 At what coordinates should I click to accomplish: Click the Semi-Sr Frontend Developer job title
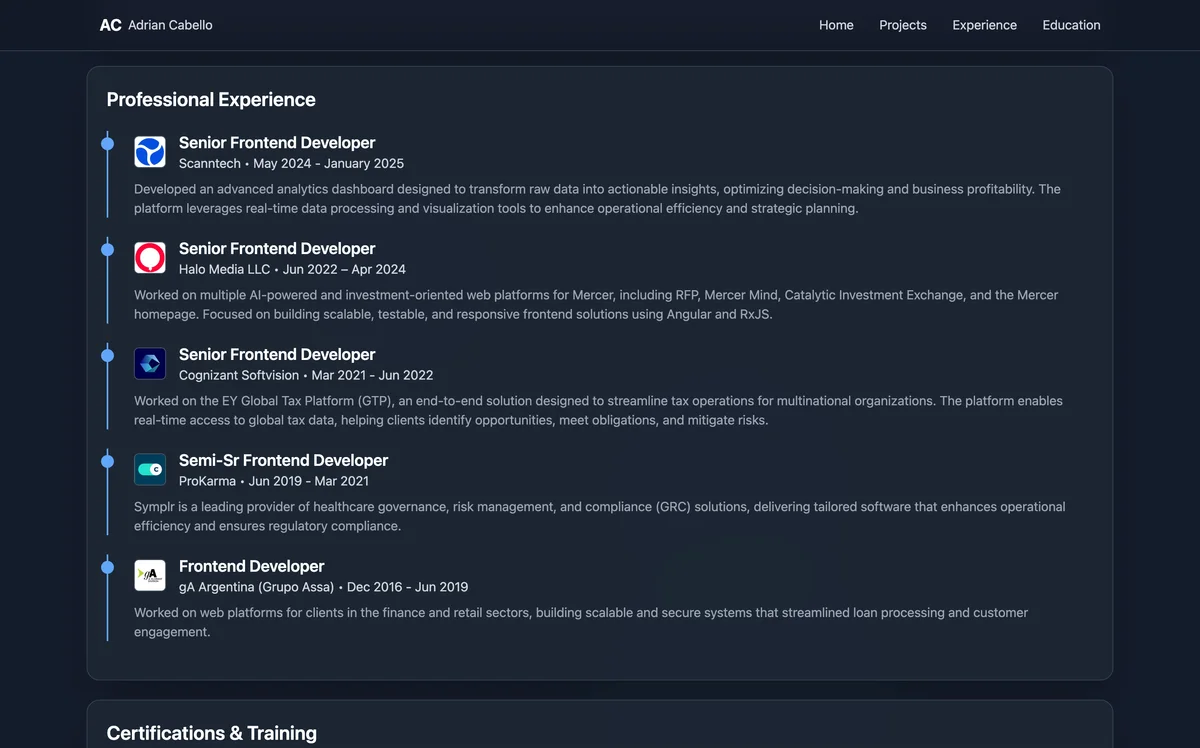pos(283,460)
